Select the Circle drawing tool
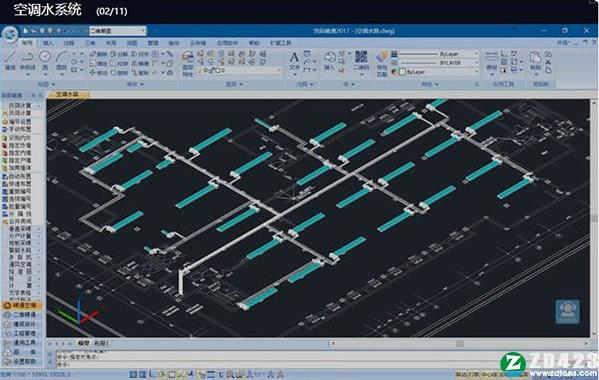 (x=45, y=60)
